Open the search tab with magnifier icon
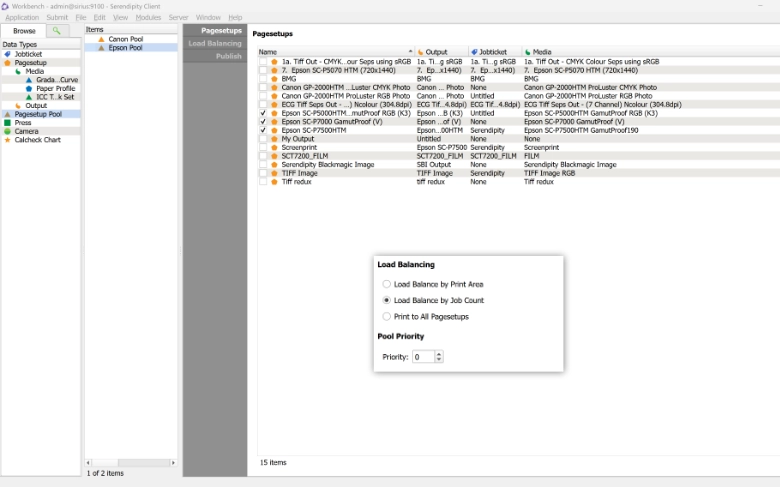The width and height of the screenshot is (780, 487). [57, 31]
